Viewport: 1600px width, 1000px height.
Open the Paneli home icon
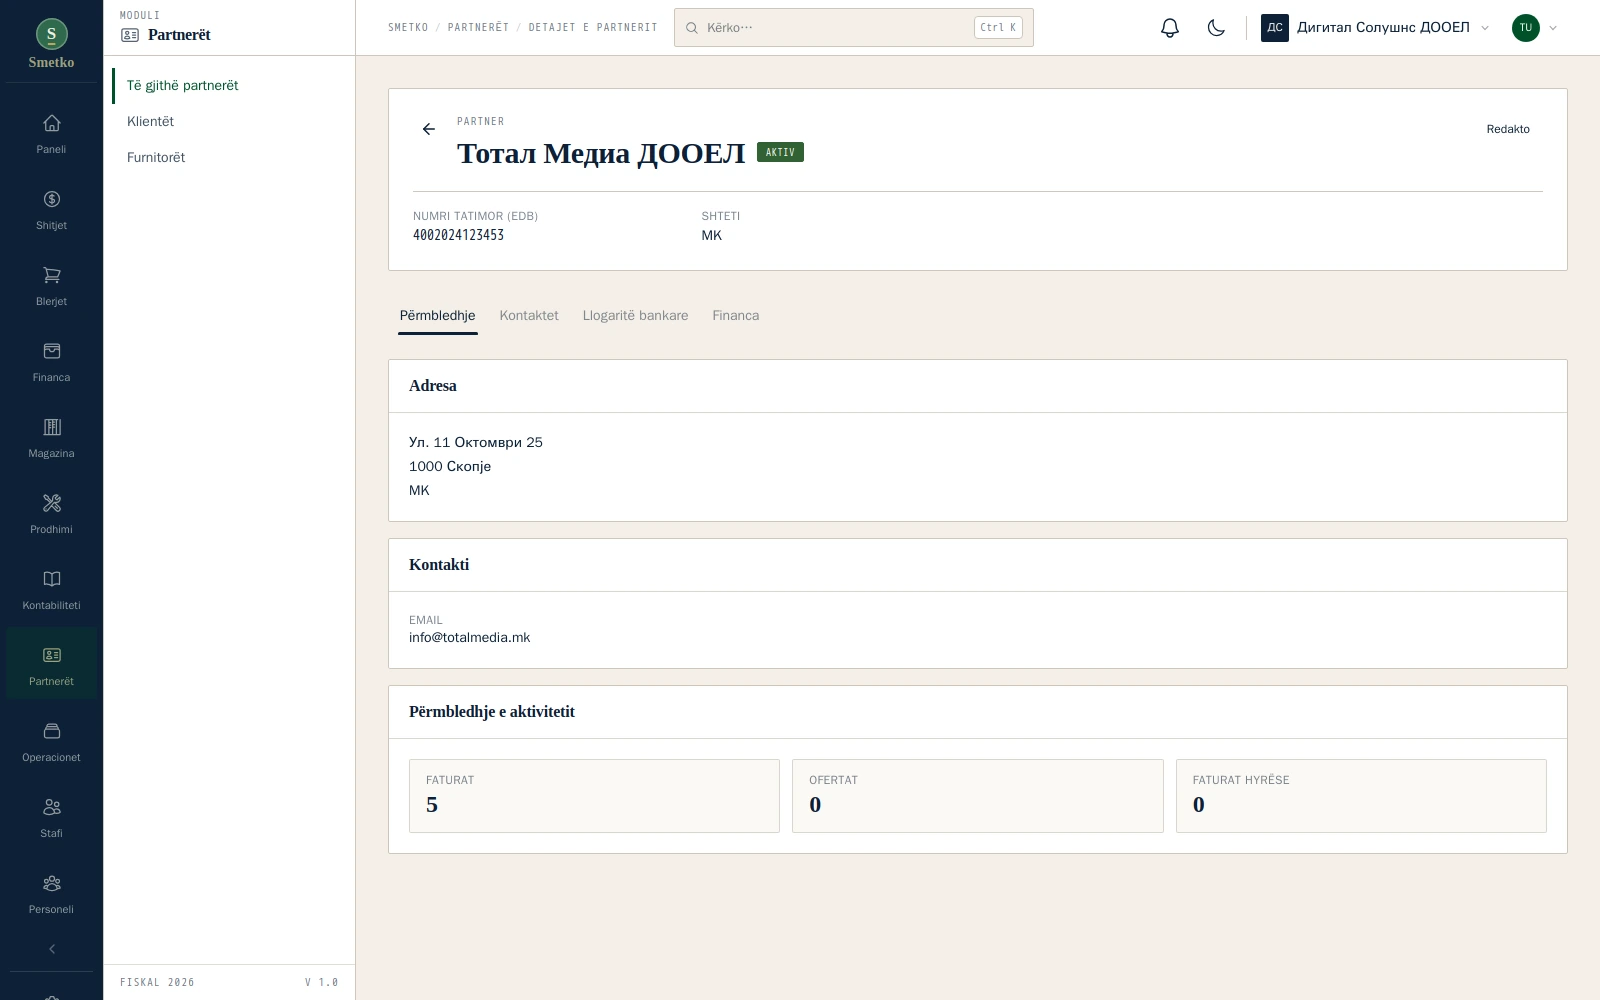(x=51, y=123)
